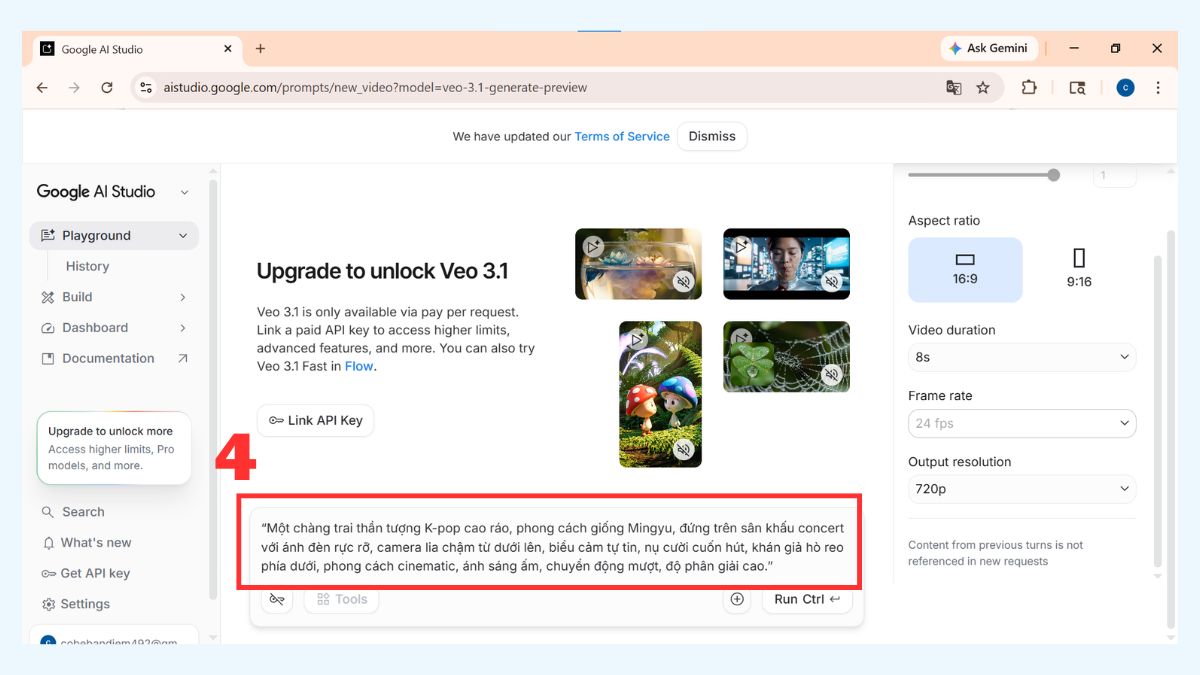Open Documentation external link
Screen dimensions: 1200x675
114,359
